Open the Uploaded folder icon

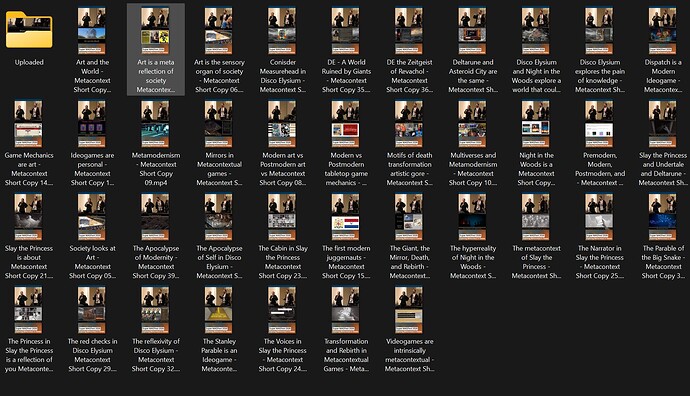point(29,30)
